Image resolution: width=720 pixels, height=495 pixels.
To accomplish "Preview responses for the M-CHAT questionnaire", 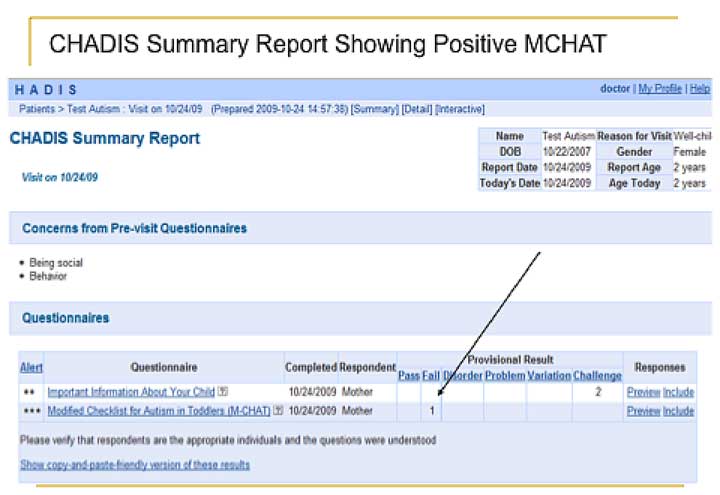I will [643, 410].
